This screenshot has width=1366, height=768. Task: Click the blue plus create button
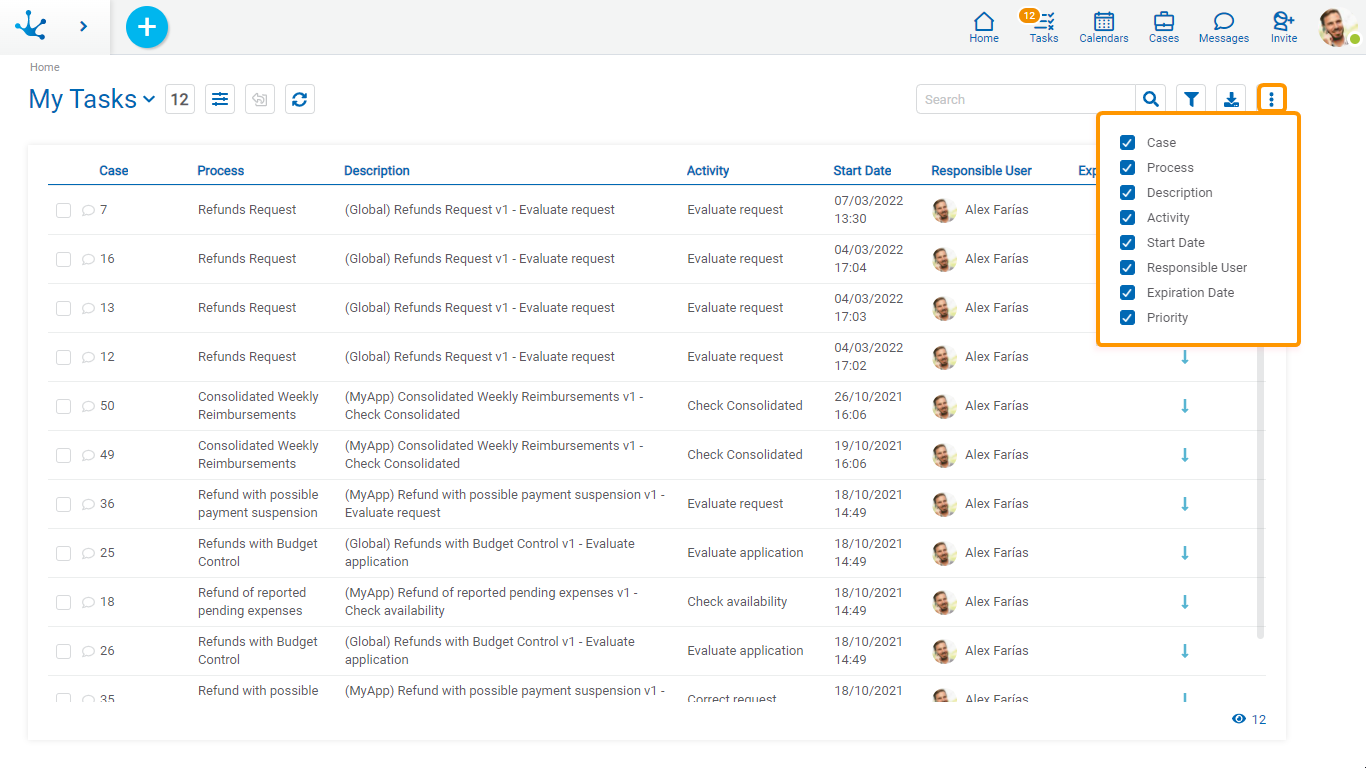pyautogui.click(x=147, y=27)
